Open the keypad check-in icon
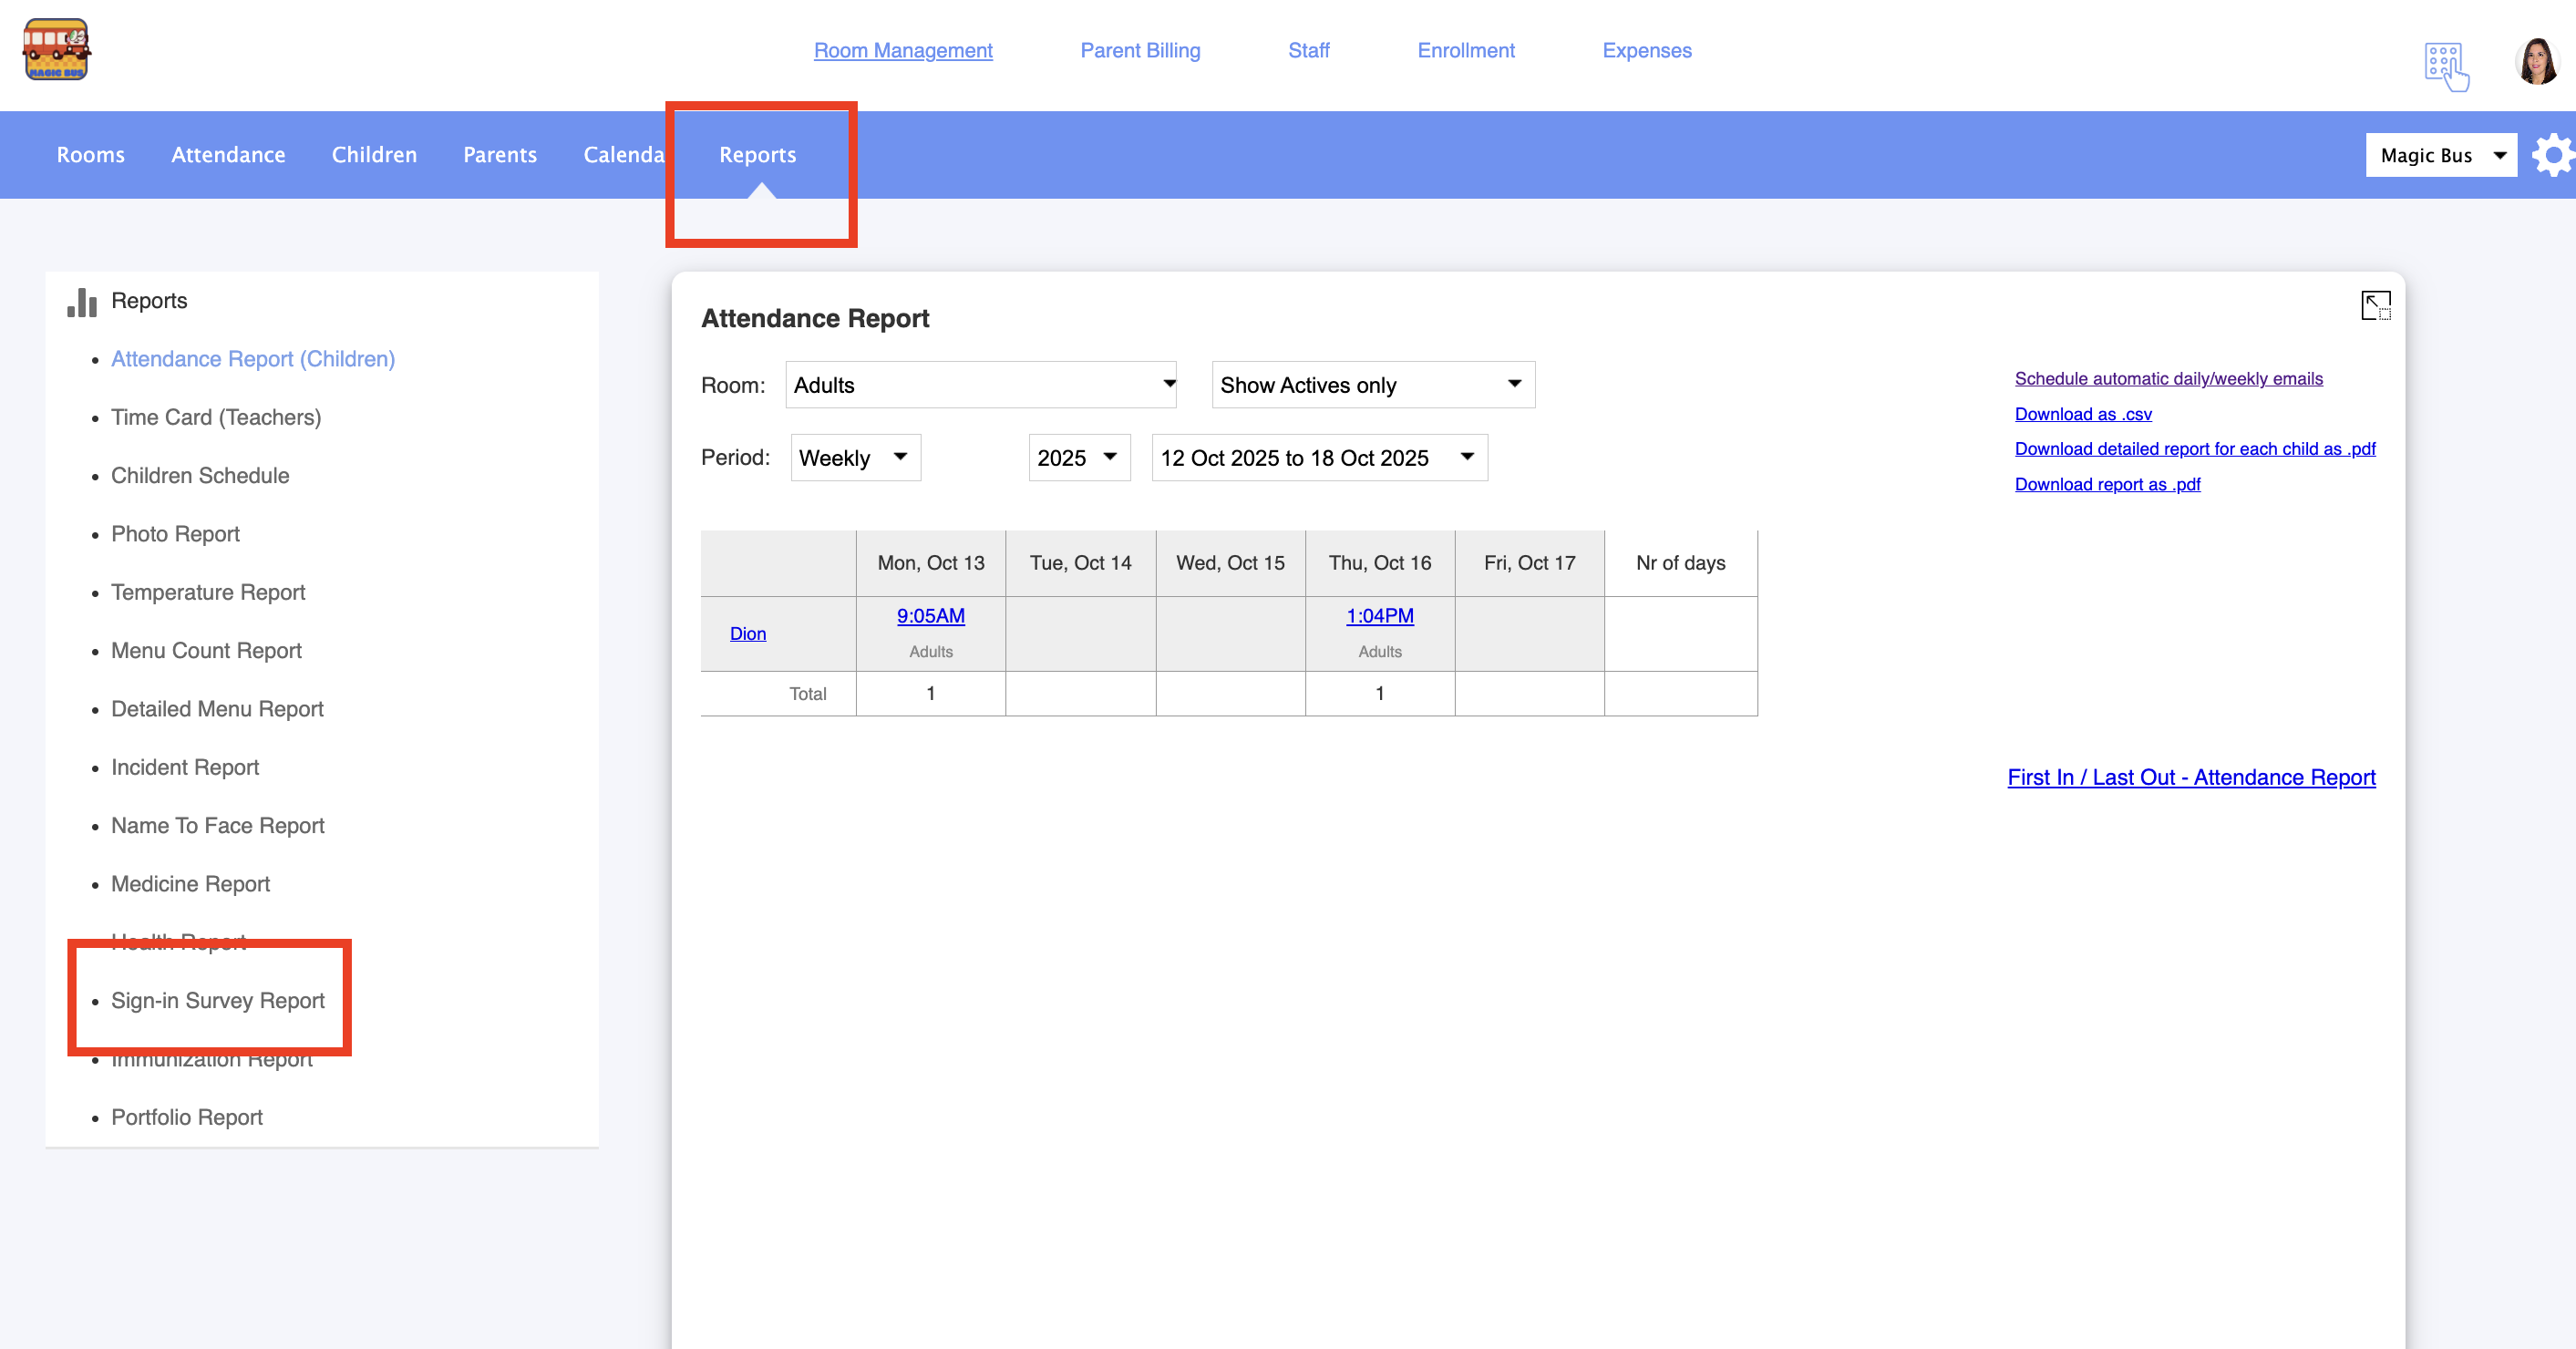This screenshot has width=2576, height=1349. click(2445, 66)
